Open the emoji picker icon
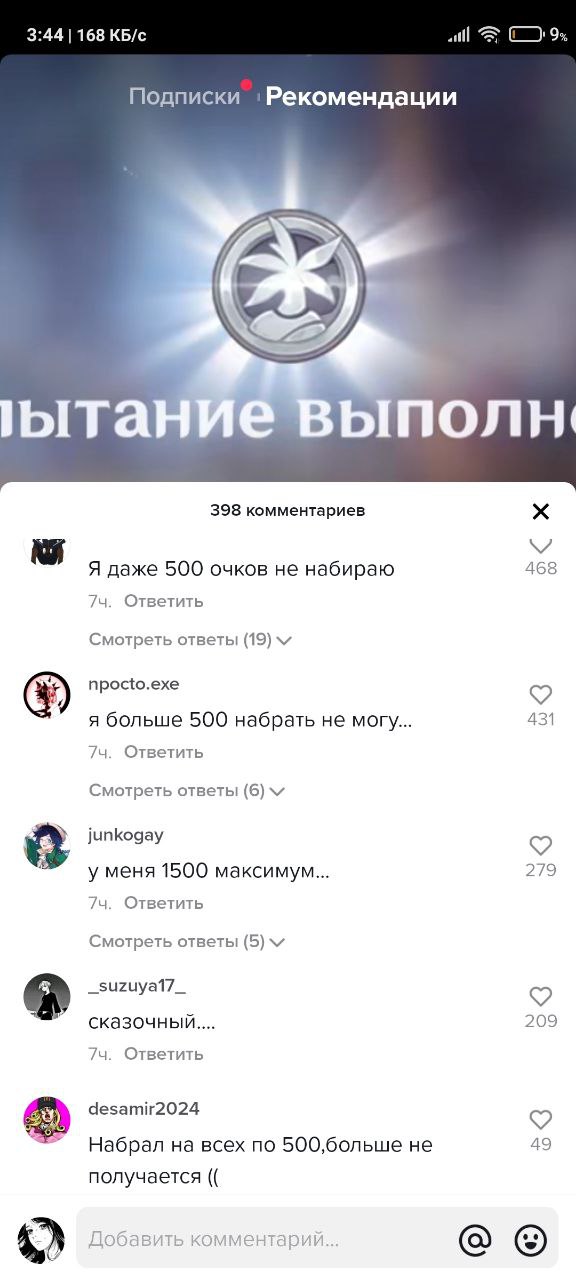576x1280 pixels. pos(531,1240)
